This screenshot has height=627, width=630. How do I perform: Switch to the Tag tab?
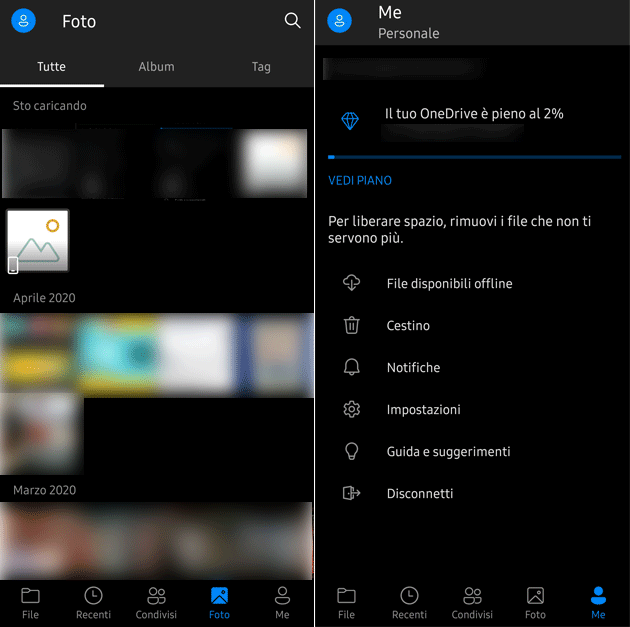pos(261,67)
